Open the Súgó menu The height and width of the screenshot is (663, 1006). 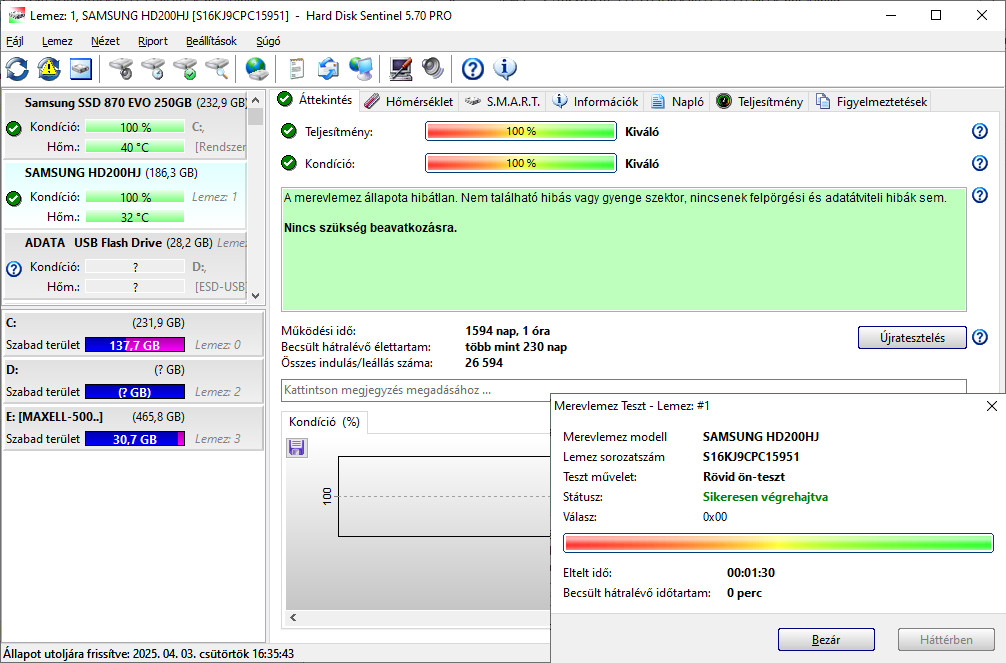(268, 41)
